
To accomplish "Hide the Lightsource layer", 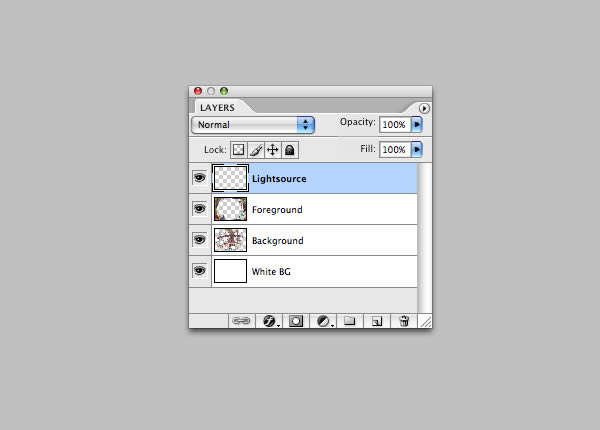I will point(199,178).
